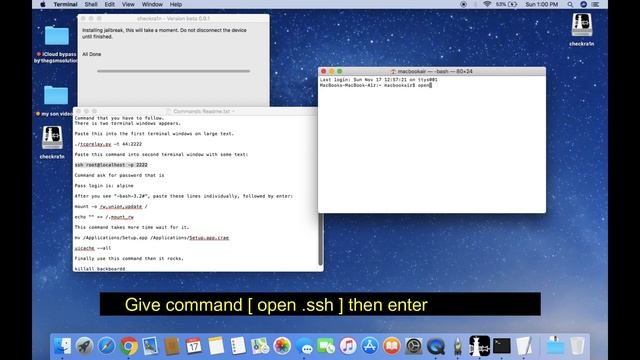
Task: Open Calendar icon showing 17
Action: (x=193, y=346)
